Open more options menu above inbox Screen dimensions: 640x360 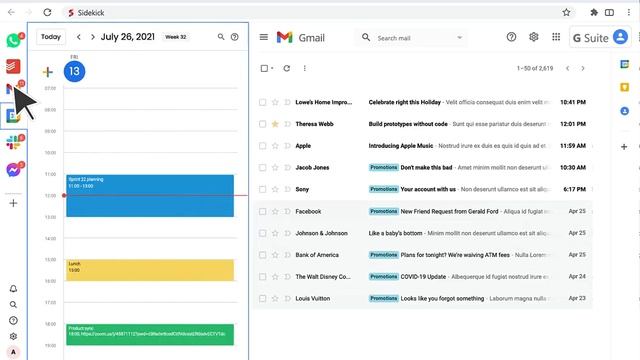coord(304,68)
